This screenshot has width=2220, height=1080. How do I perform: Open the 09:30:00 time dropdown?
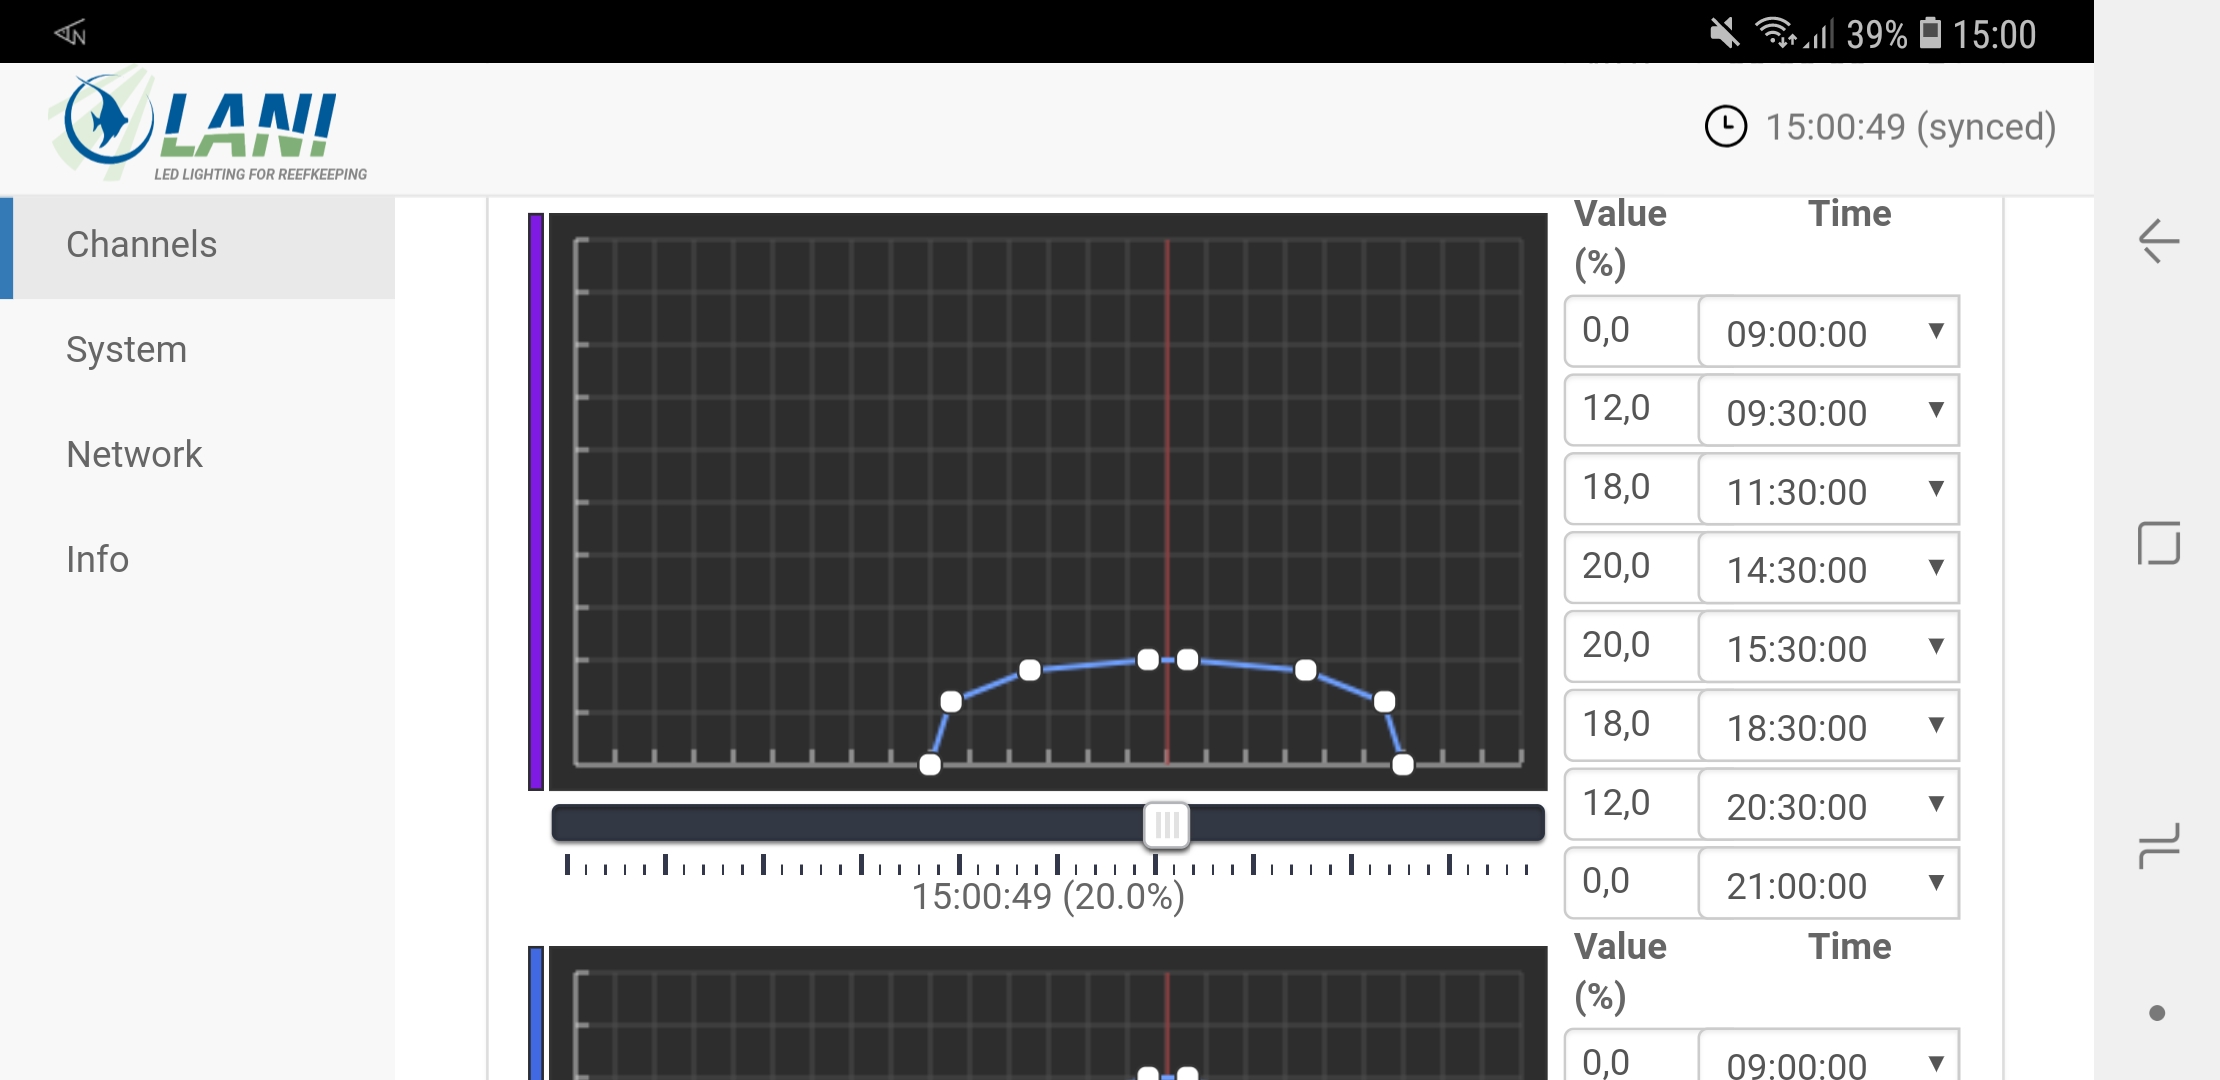[x=1828, y=411]
